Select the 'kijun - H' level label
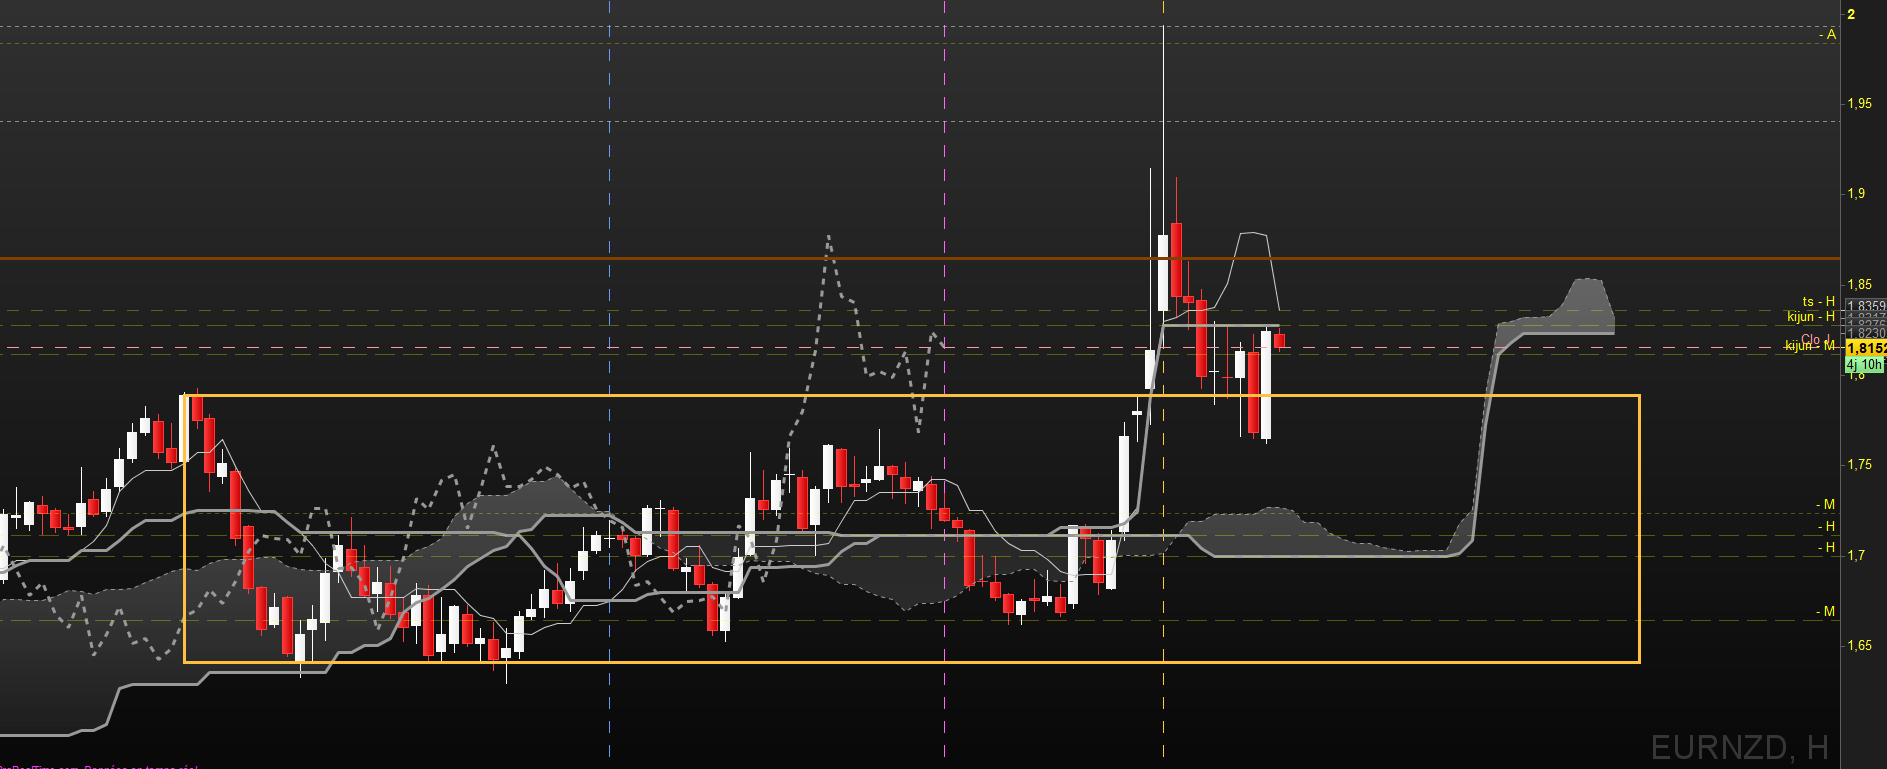Screen dimensions: 1887x769 pos(1811,316)
